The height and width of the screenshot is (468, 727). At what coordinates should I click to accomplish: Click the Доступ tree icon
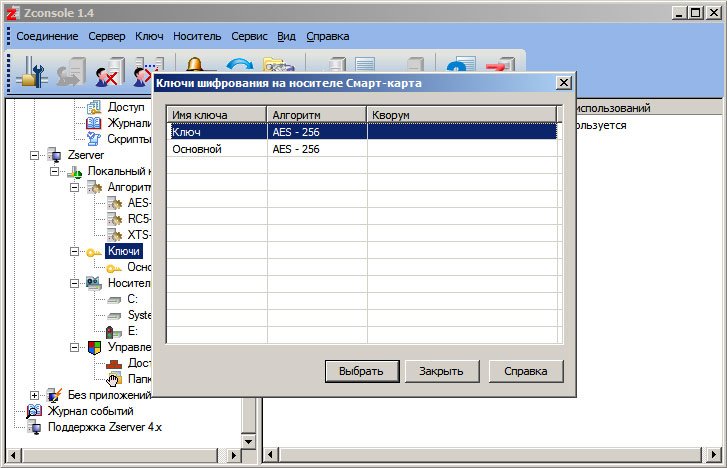[94, 107]
